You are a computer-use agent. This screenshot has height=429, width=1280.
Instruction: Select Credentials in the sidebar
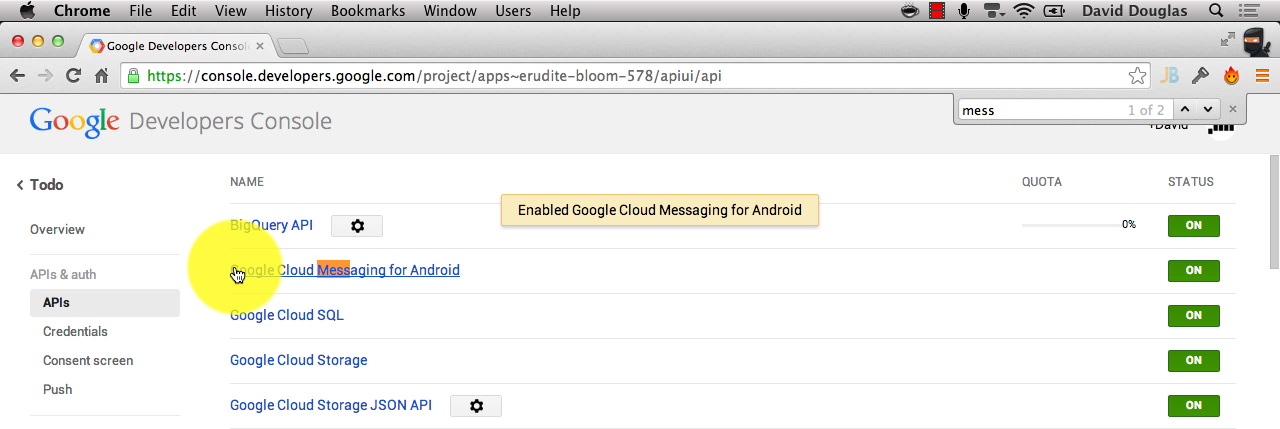[x=75, y=331]
